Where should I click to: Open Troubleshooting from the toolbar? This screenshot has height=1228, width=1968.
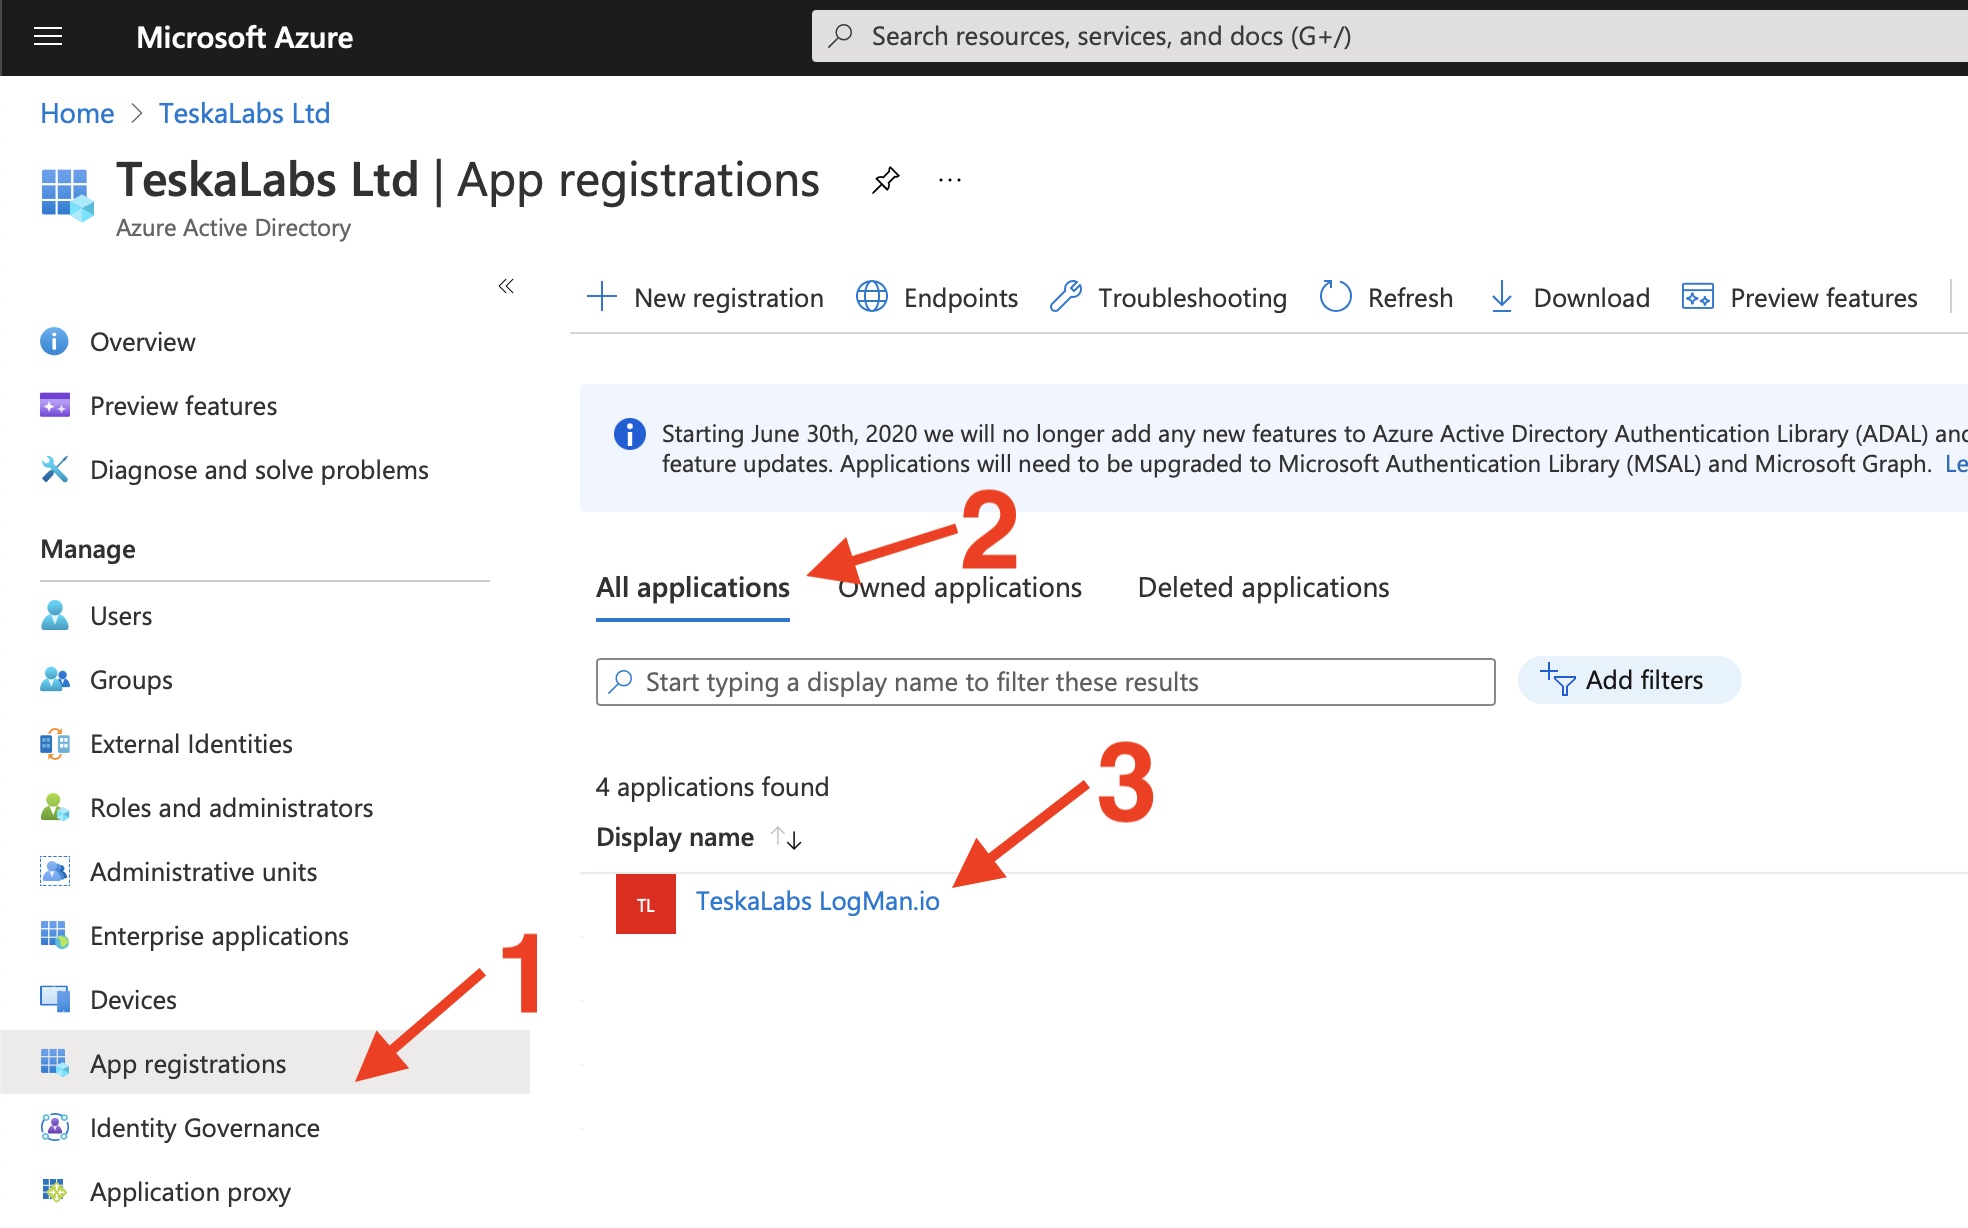click(1168, 297)
